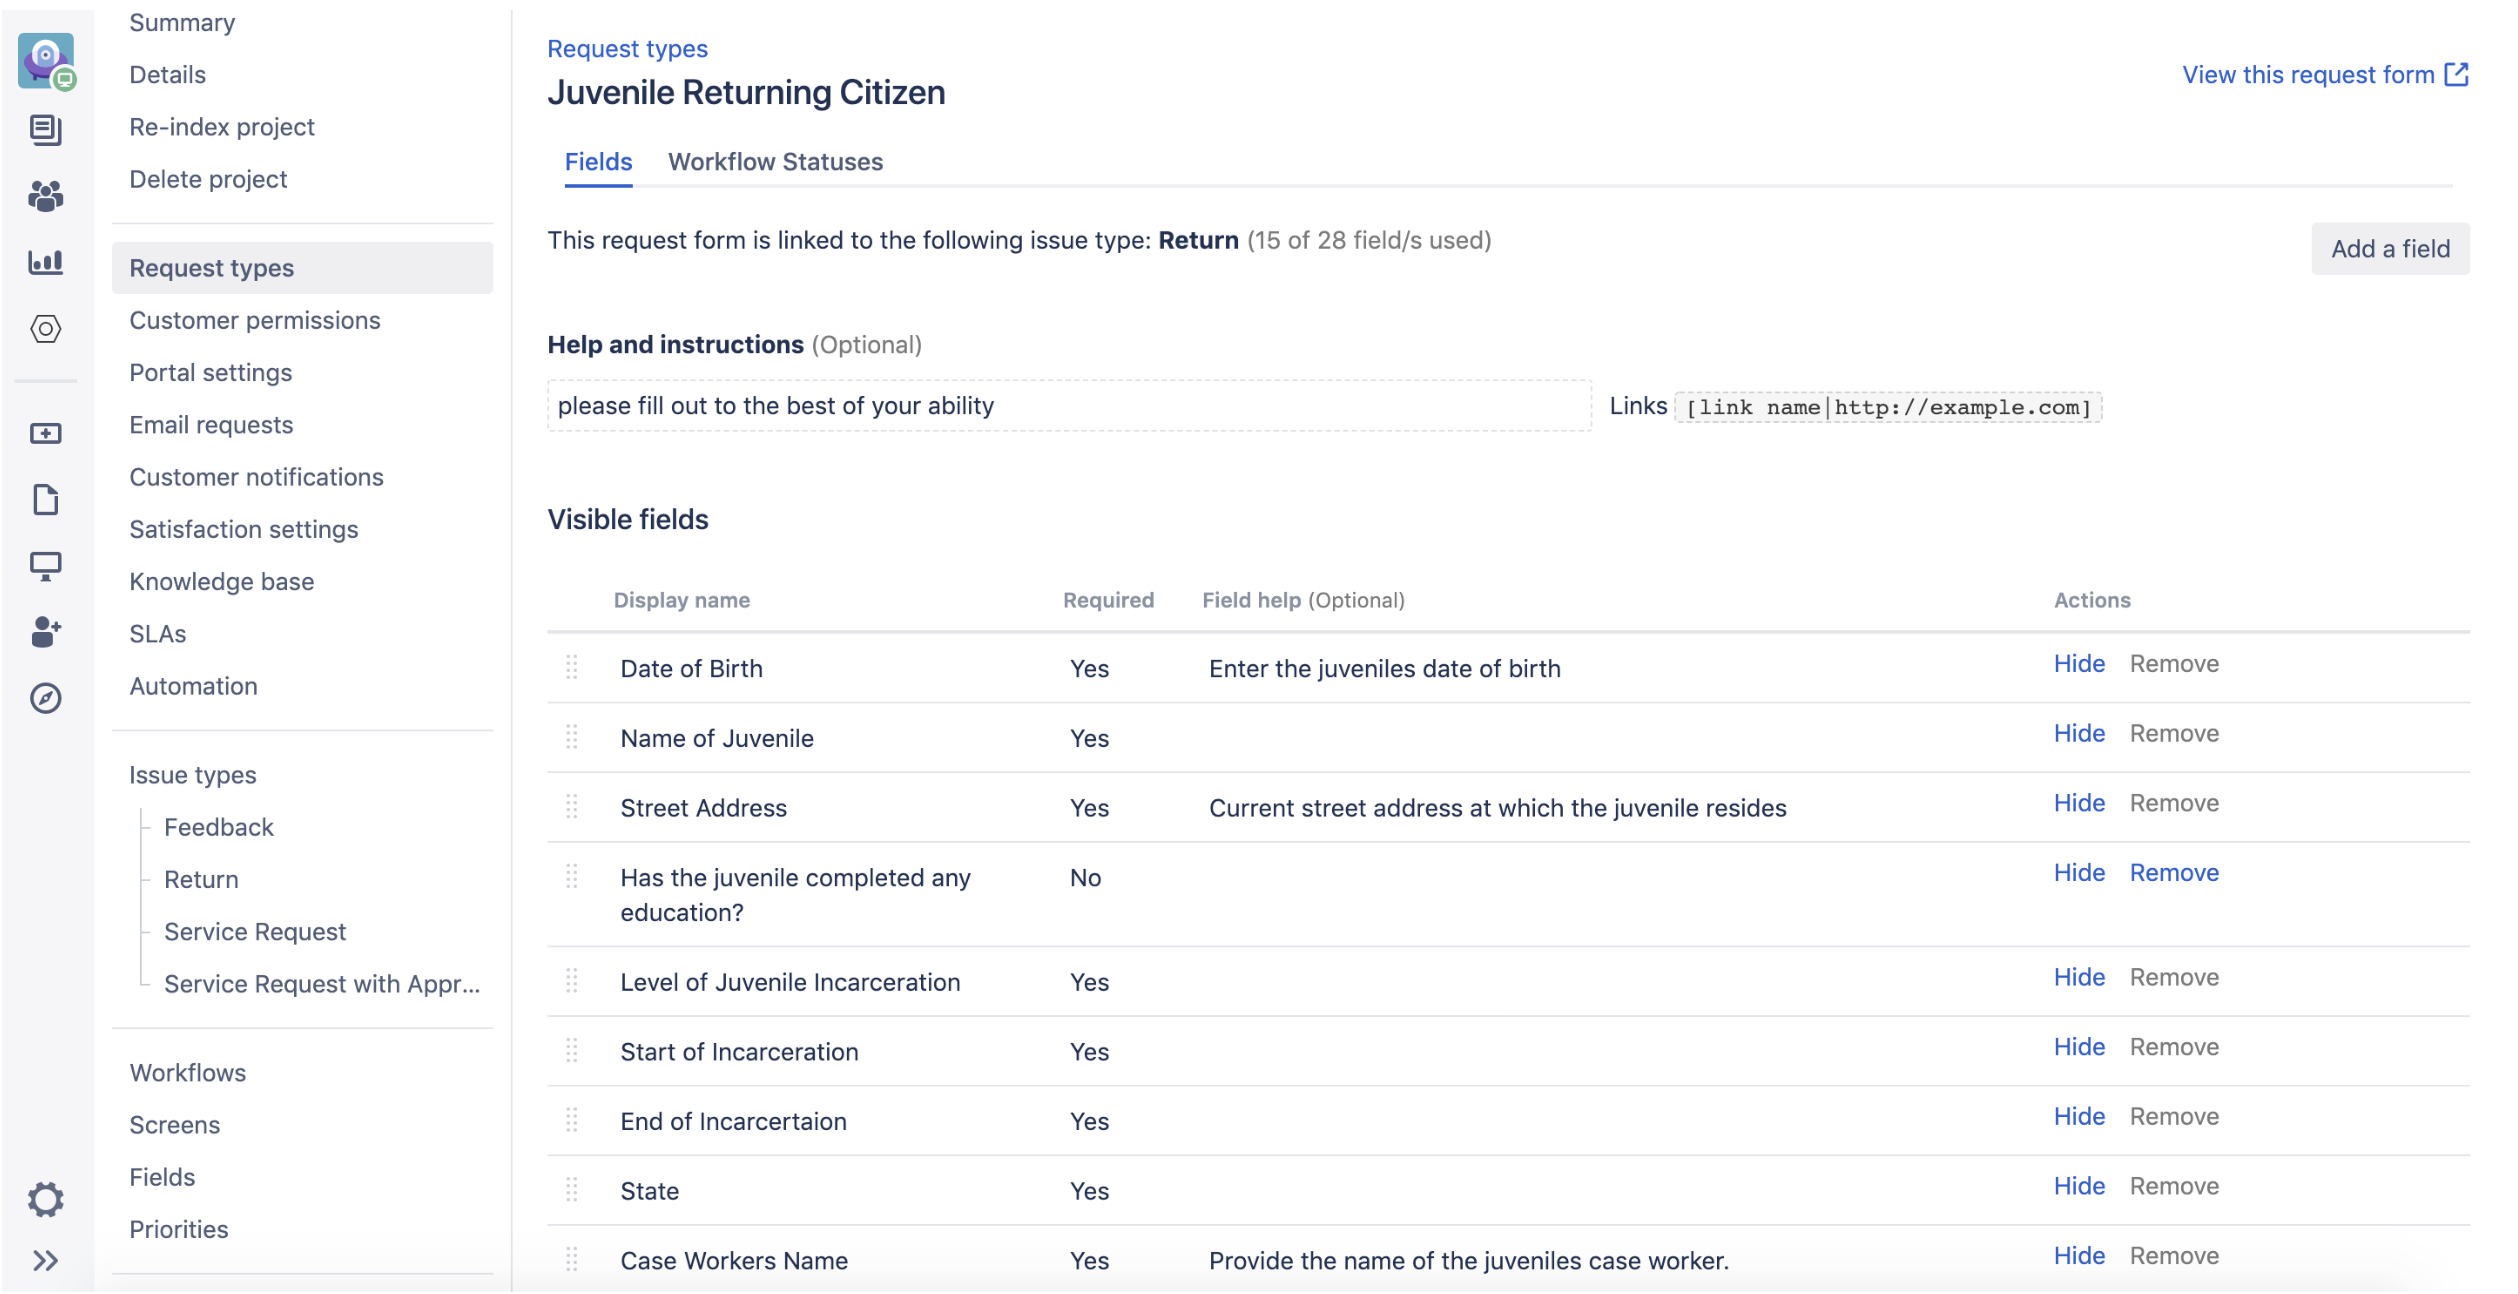
Task: Open Customer permissions settings
Action: click(x=255, y=320)
